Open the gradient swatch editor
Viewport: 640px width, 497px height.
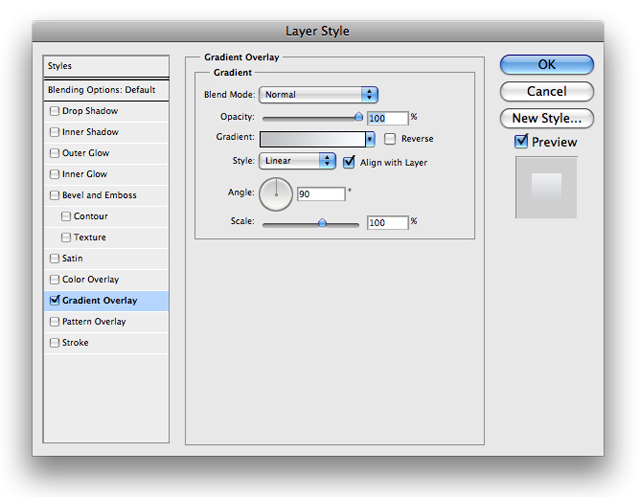click(313, 139)
